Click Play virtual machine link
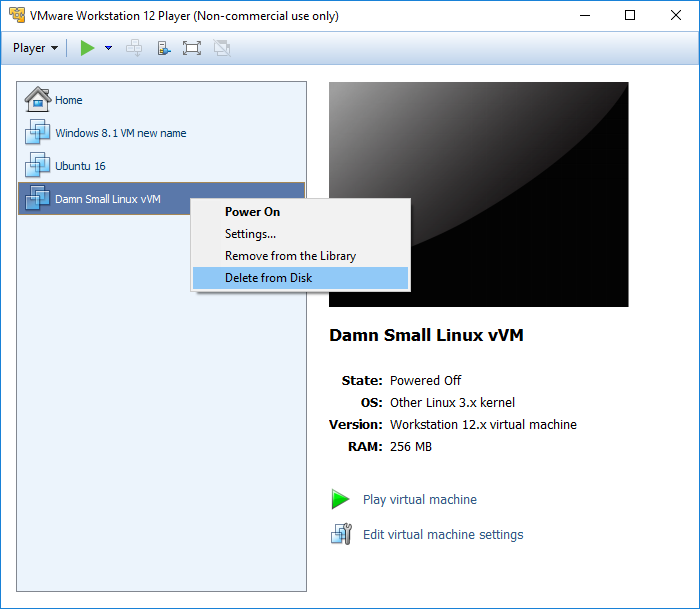The image size is (700, 609). (x=420, y=499)
